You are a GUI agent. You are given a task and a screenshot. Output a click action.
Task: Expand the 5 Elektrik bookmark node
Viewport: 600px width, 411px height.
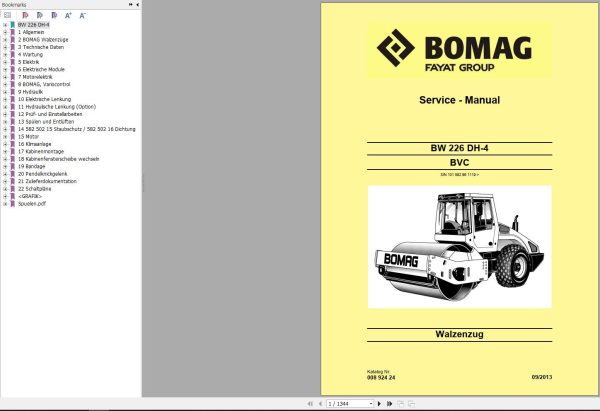point(5,62)
